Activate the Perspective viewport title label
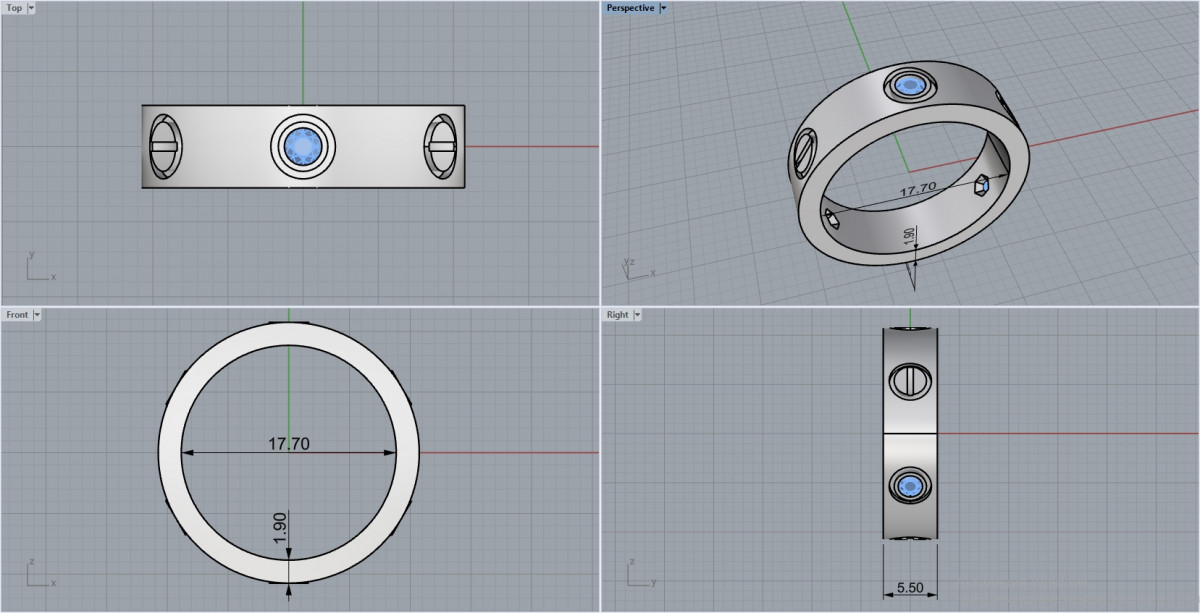1200x613 pixels. pyautogui.click(x=630, y=8)
